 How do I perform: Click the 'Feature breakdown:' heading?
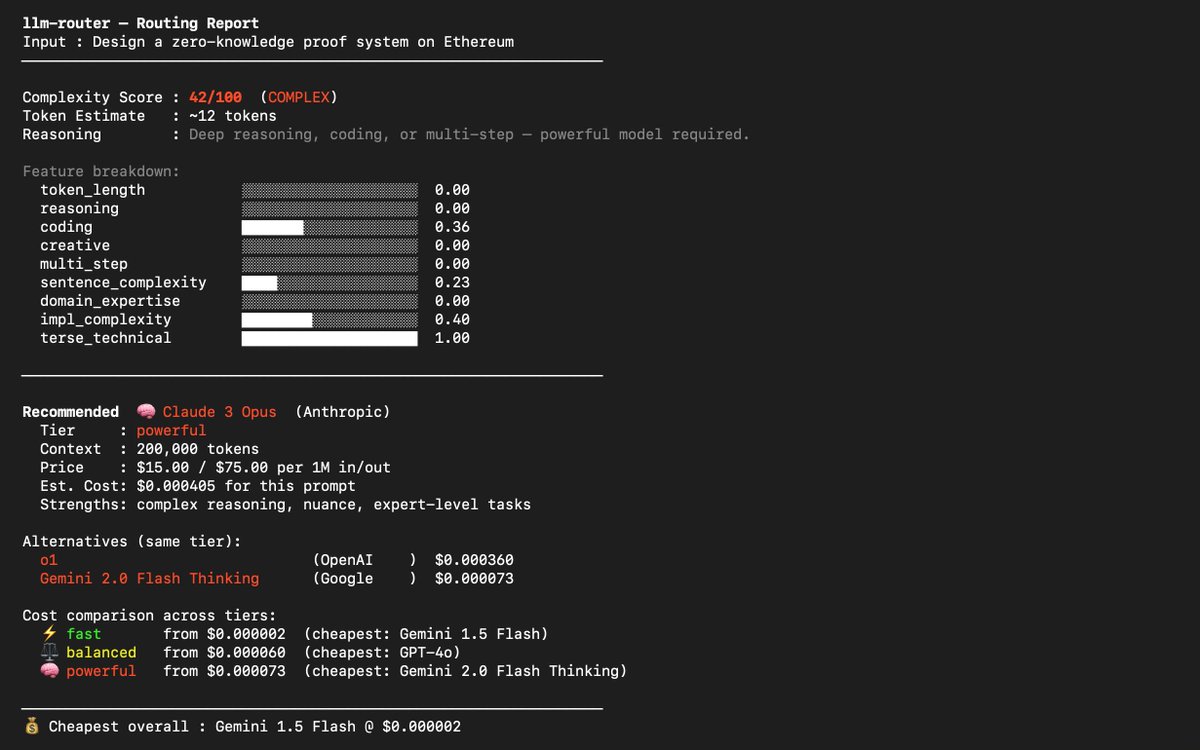[101, 171]
